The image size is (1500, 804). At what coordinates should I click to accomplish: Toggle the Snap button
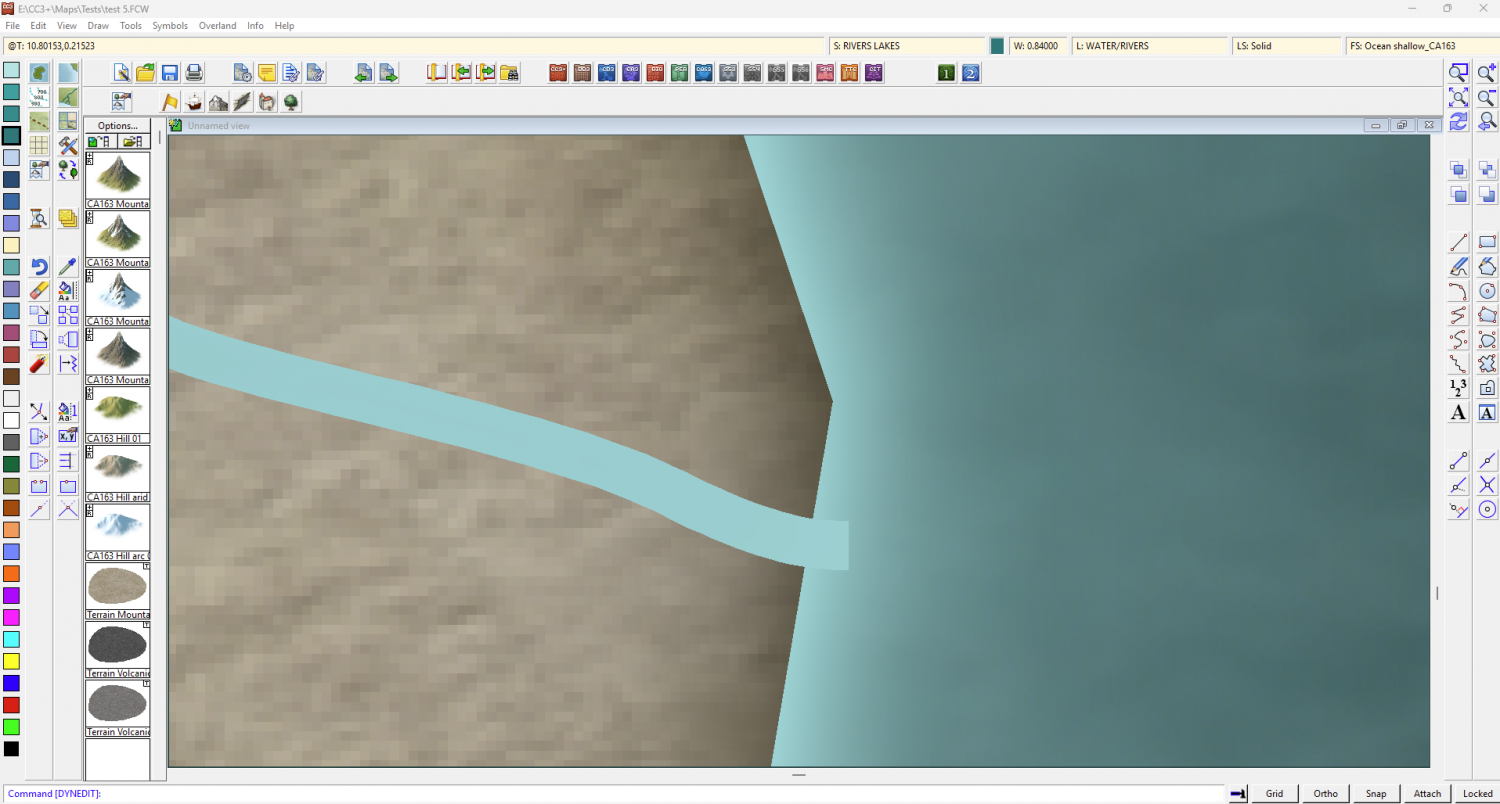click(1376, 793)
